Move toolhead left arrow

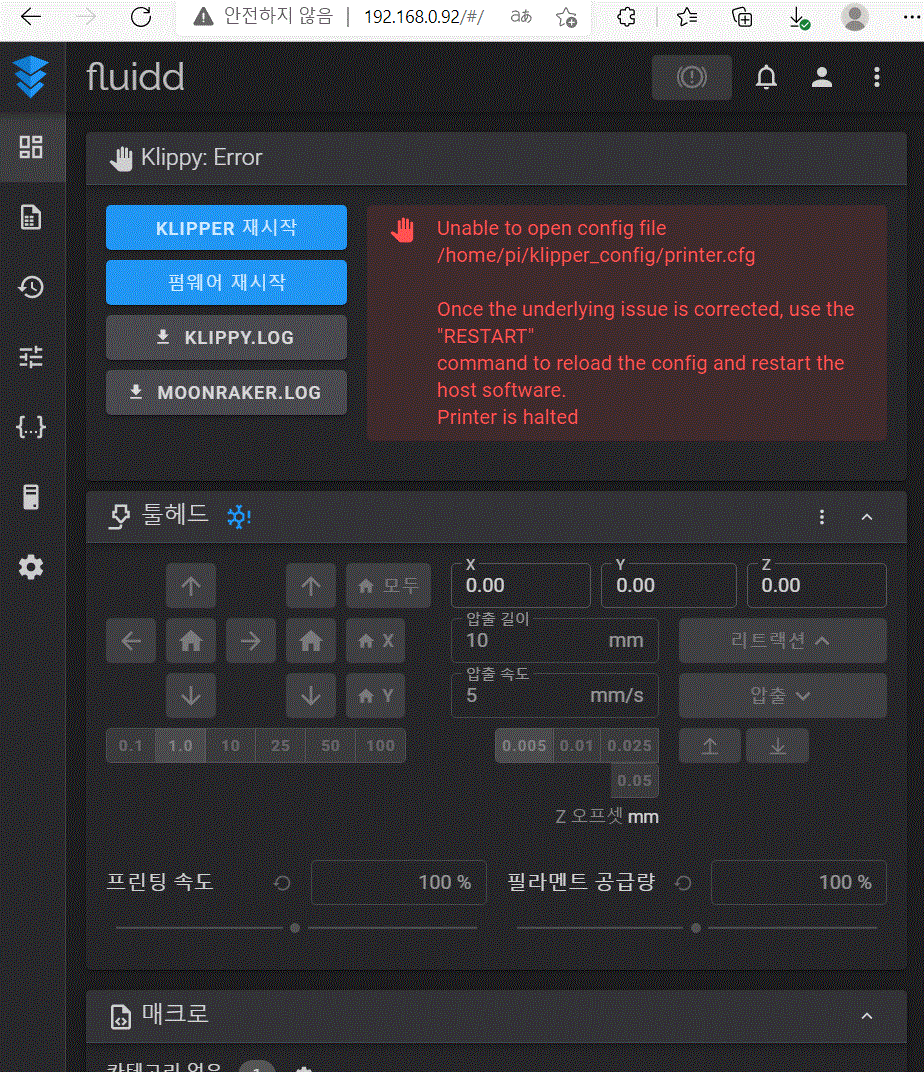pyautogui.click(x=131, y=641)
